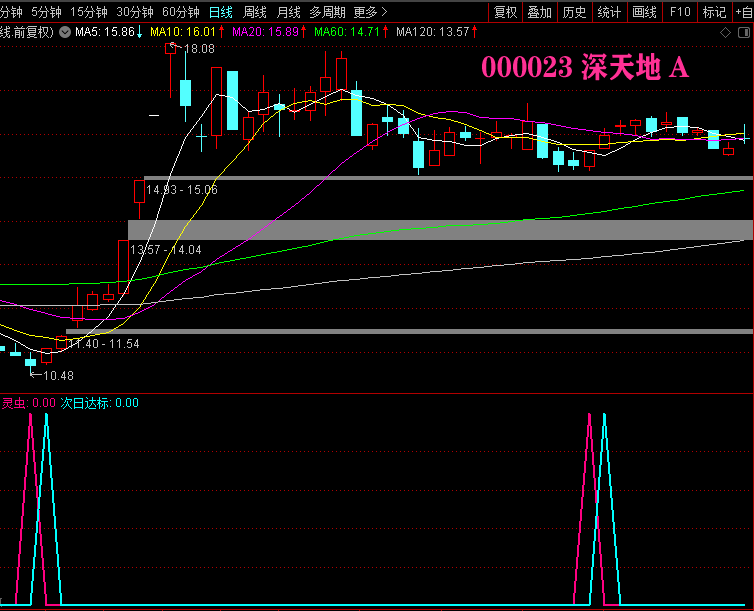Click the 18.08 high price marker
This screenshot has width=754, height=611.
pos(199,49)
